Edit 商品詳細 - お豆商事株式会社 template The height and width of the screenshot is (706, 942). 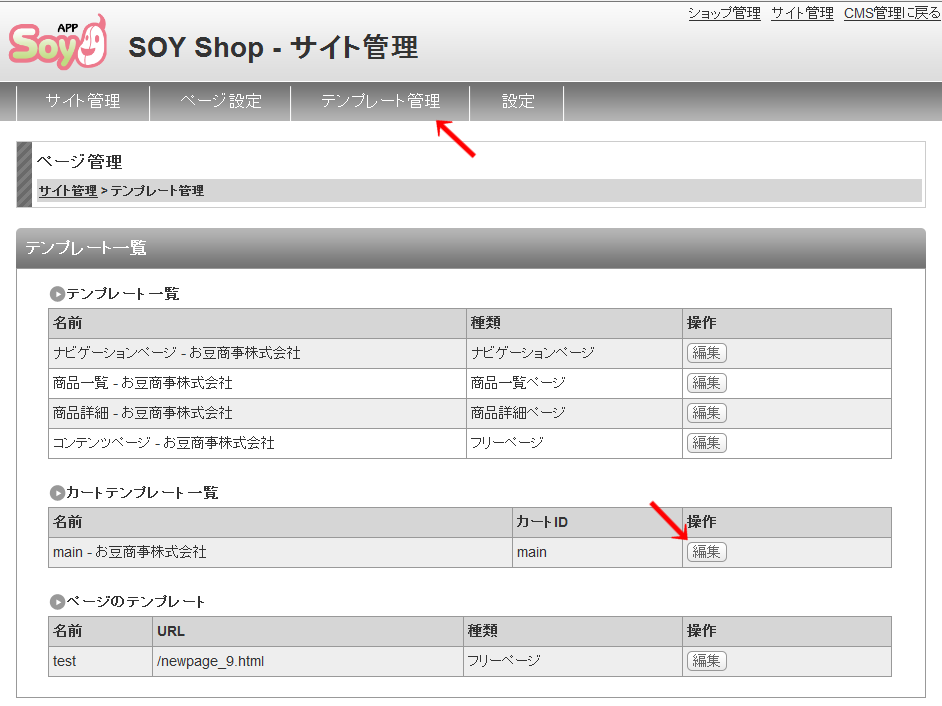[706, 413]
